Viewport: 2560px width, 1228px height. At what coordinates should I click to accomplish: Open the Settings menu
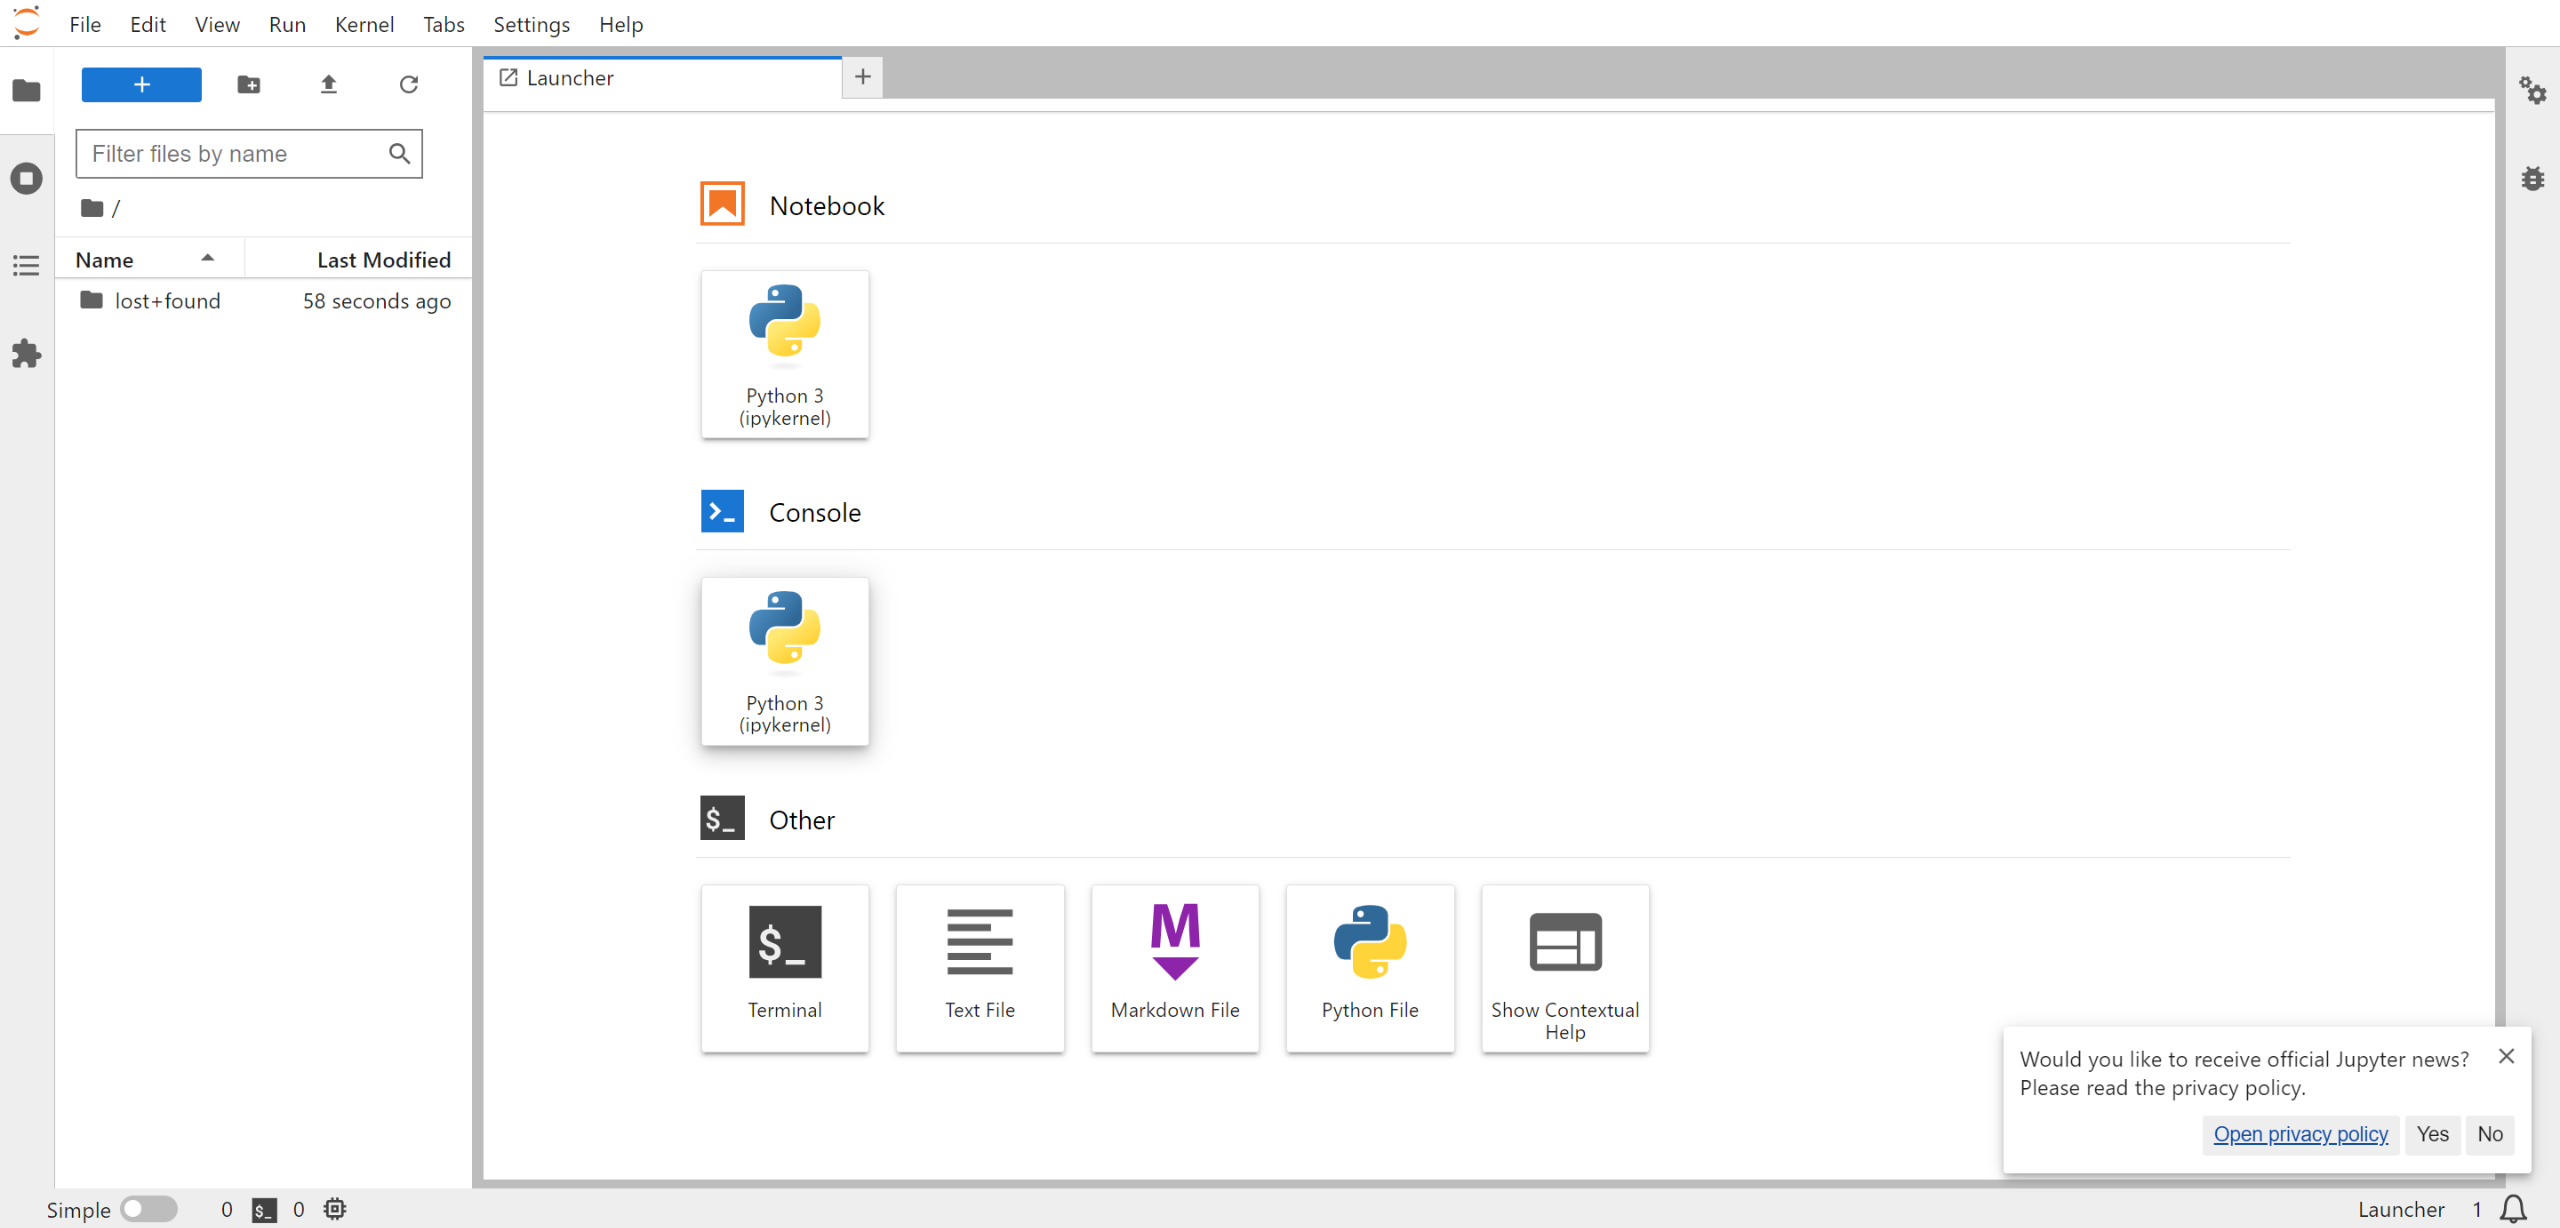tap(531, 24)
